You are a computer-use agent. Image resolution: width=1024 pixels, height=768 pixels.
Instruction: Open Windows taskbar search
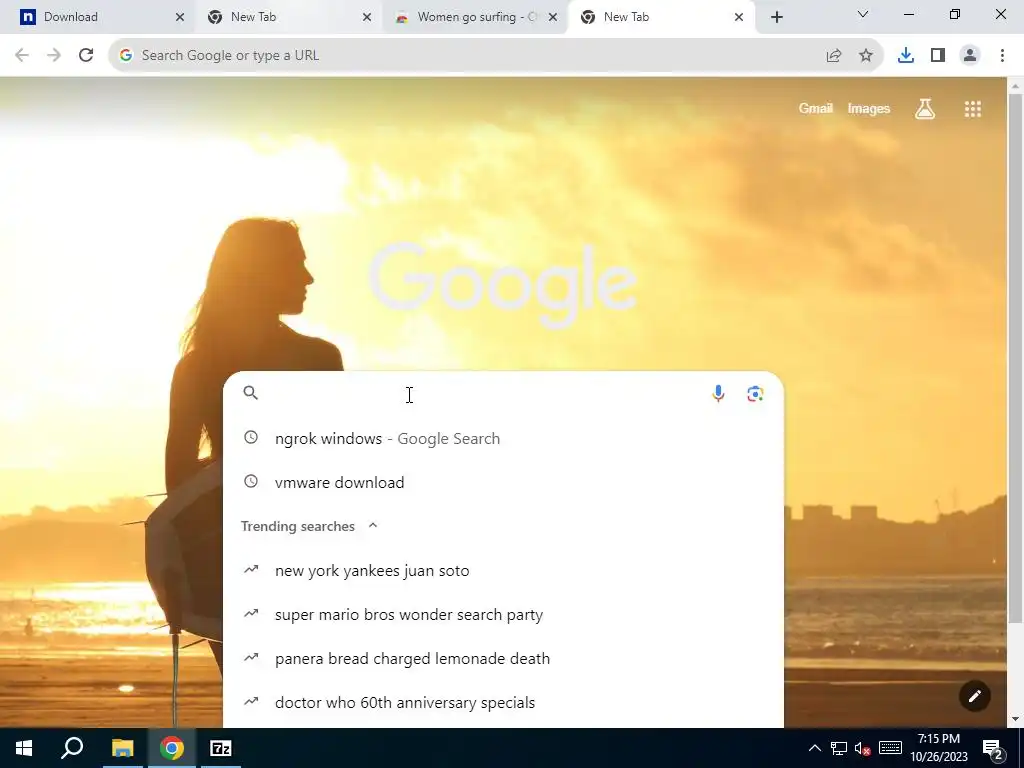pos(72,748)
